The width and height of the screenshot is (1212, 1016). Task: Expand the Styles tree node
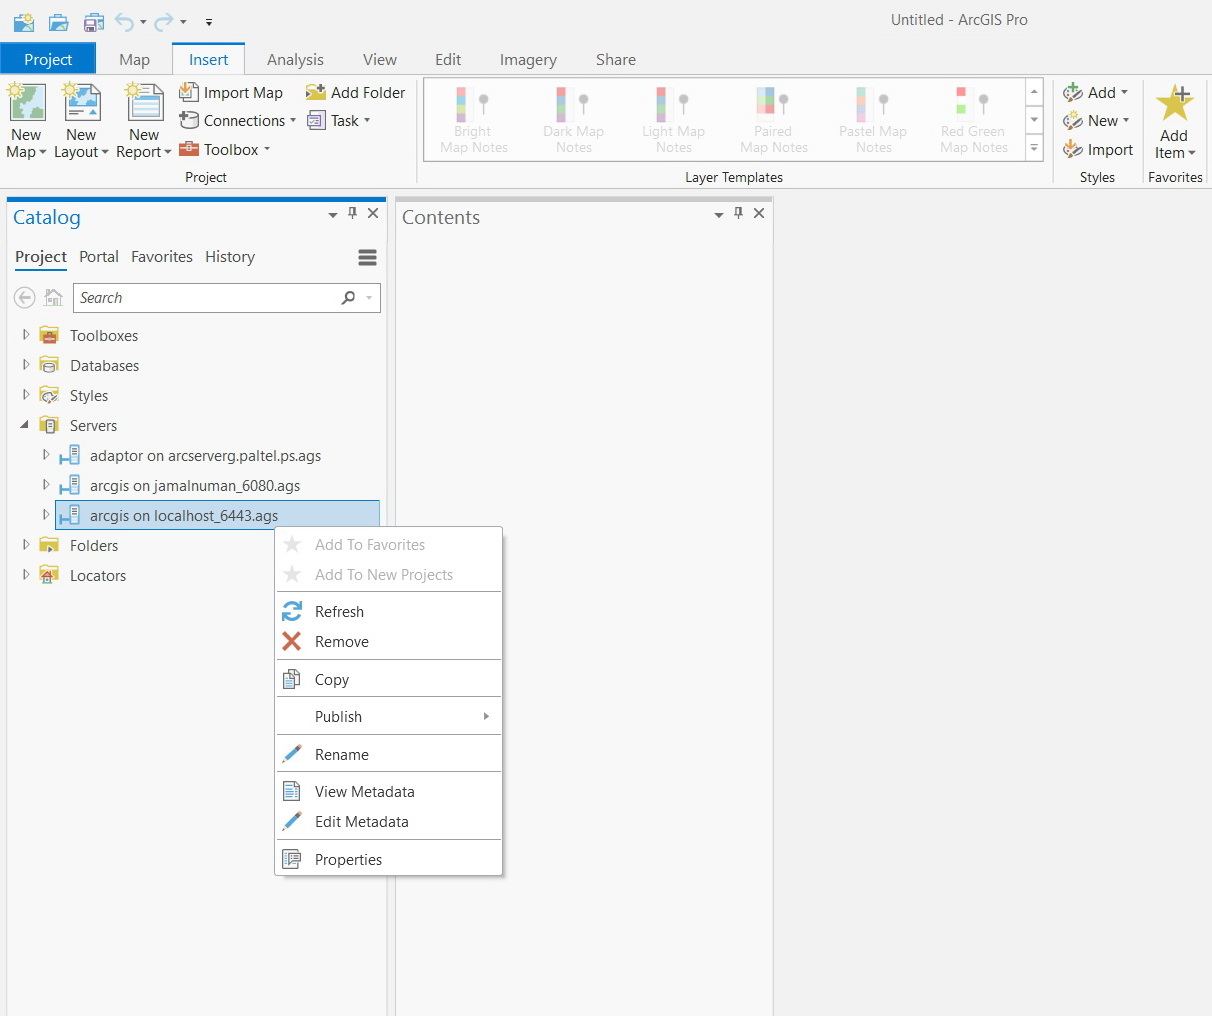26,395
